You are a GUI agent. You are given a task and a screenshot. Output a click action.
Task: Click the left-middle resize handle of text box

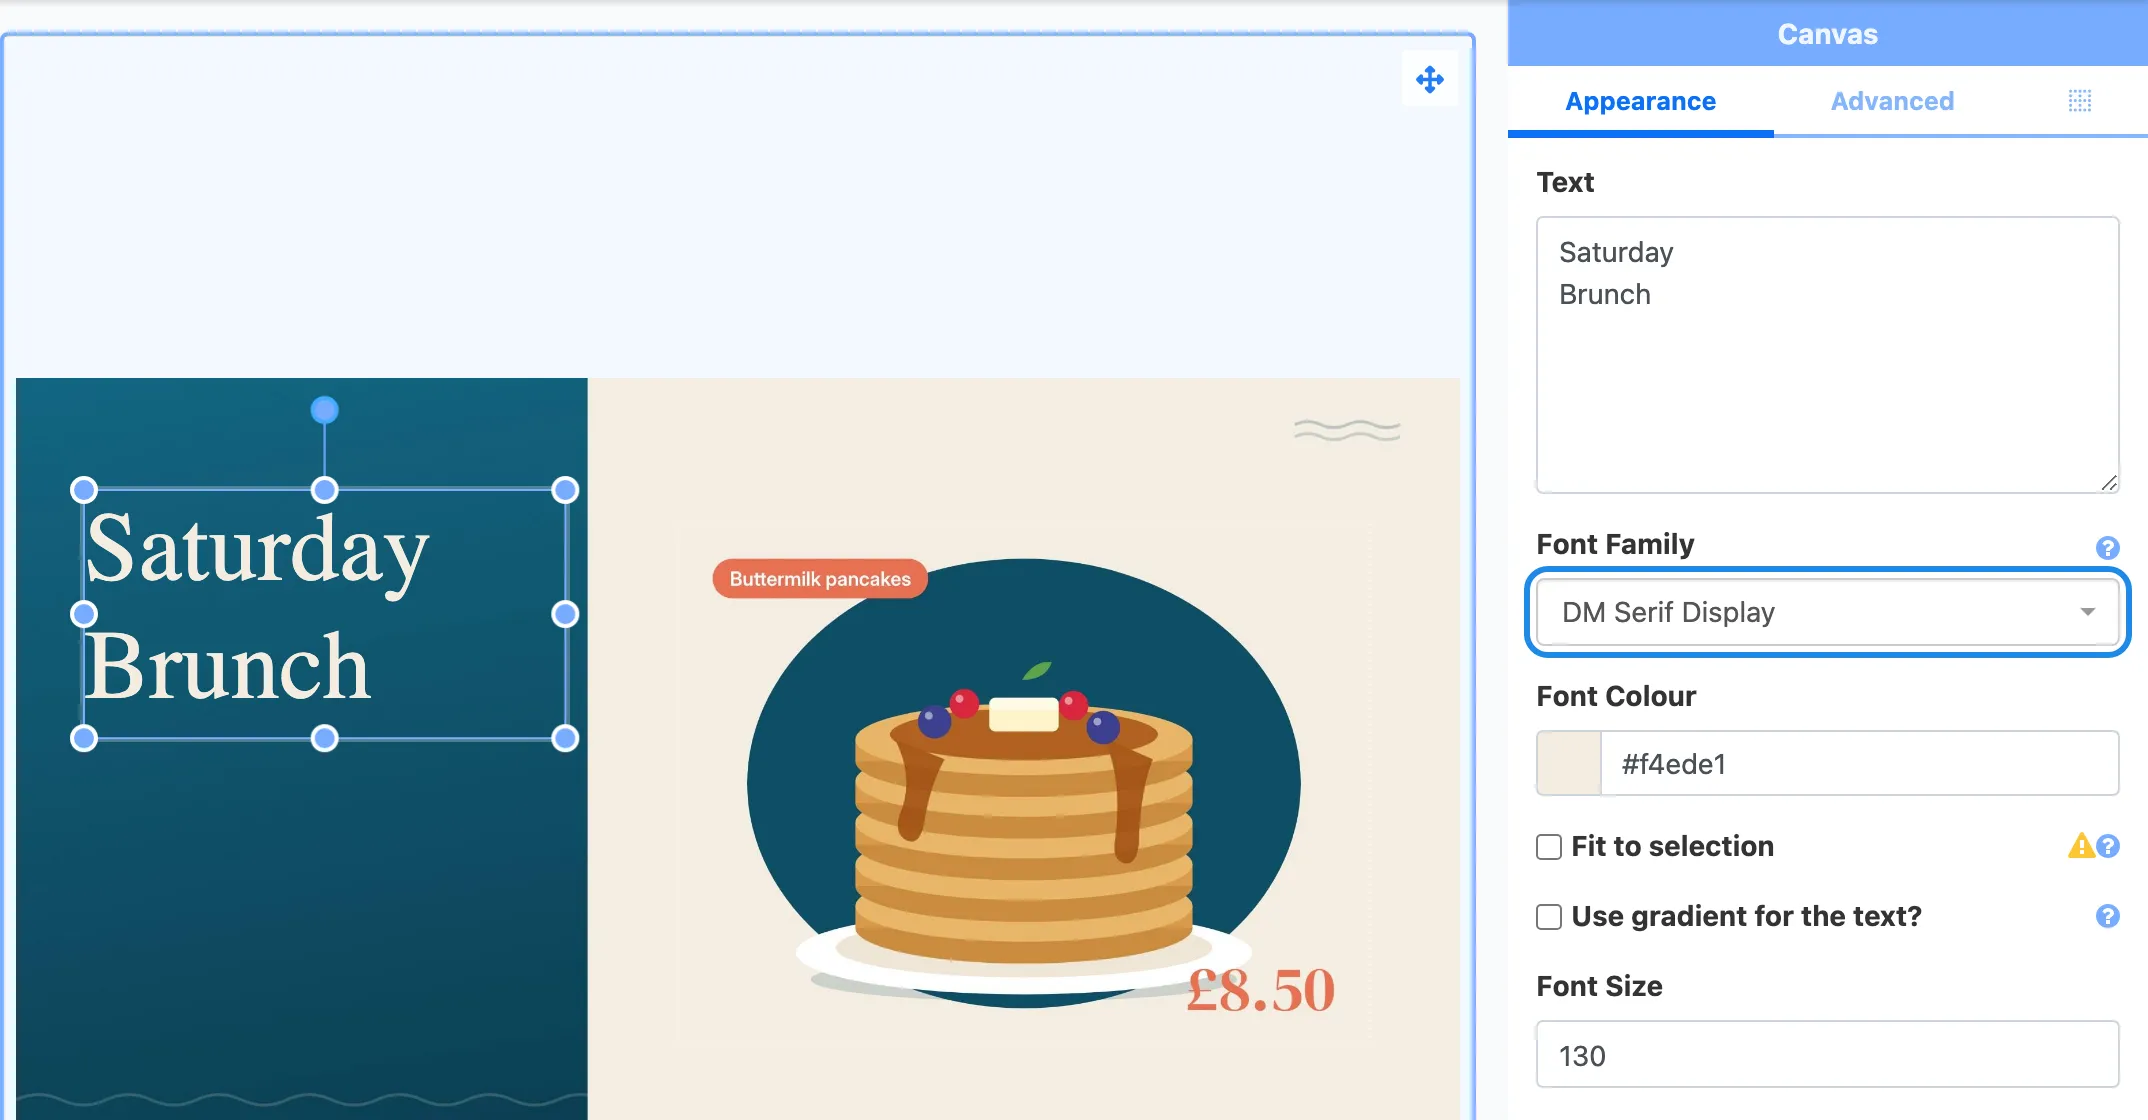84,613
